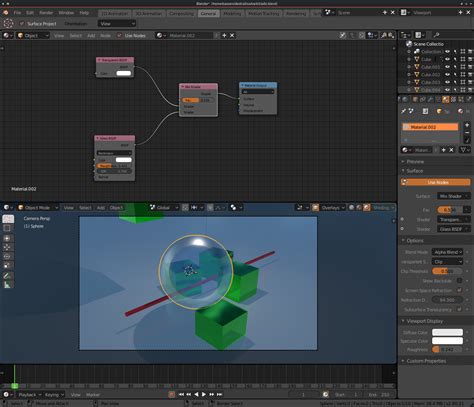Unlink material with X in the node editor header
Image resolution: width=474 pixels, height=407 pixels.
pos(232,35)
